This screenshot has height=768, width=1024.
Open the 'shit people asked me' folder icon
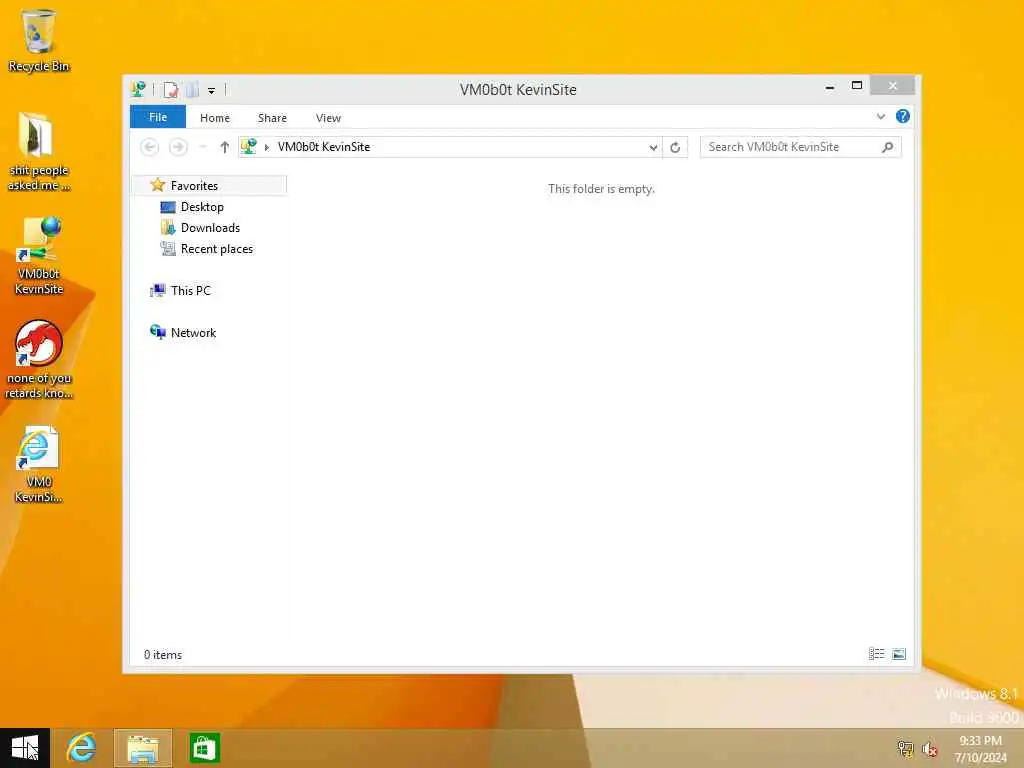(x=39, y=152)
